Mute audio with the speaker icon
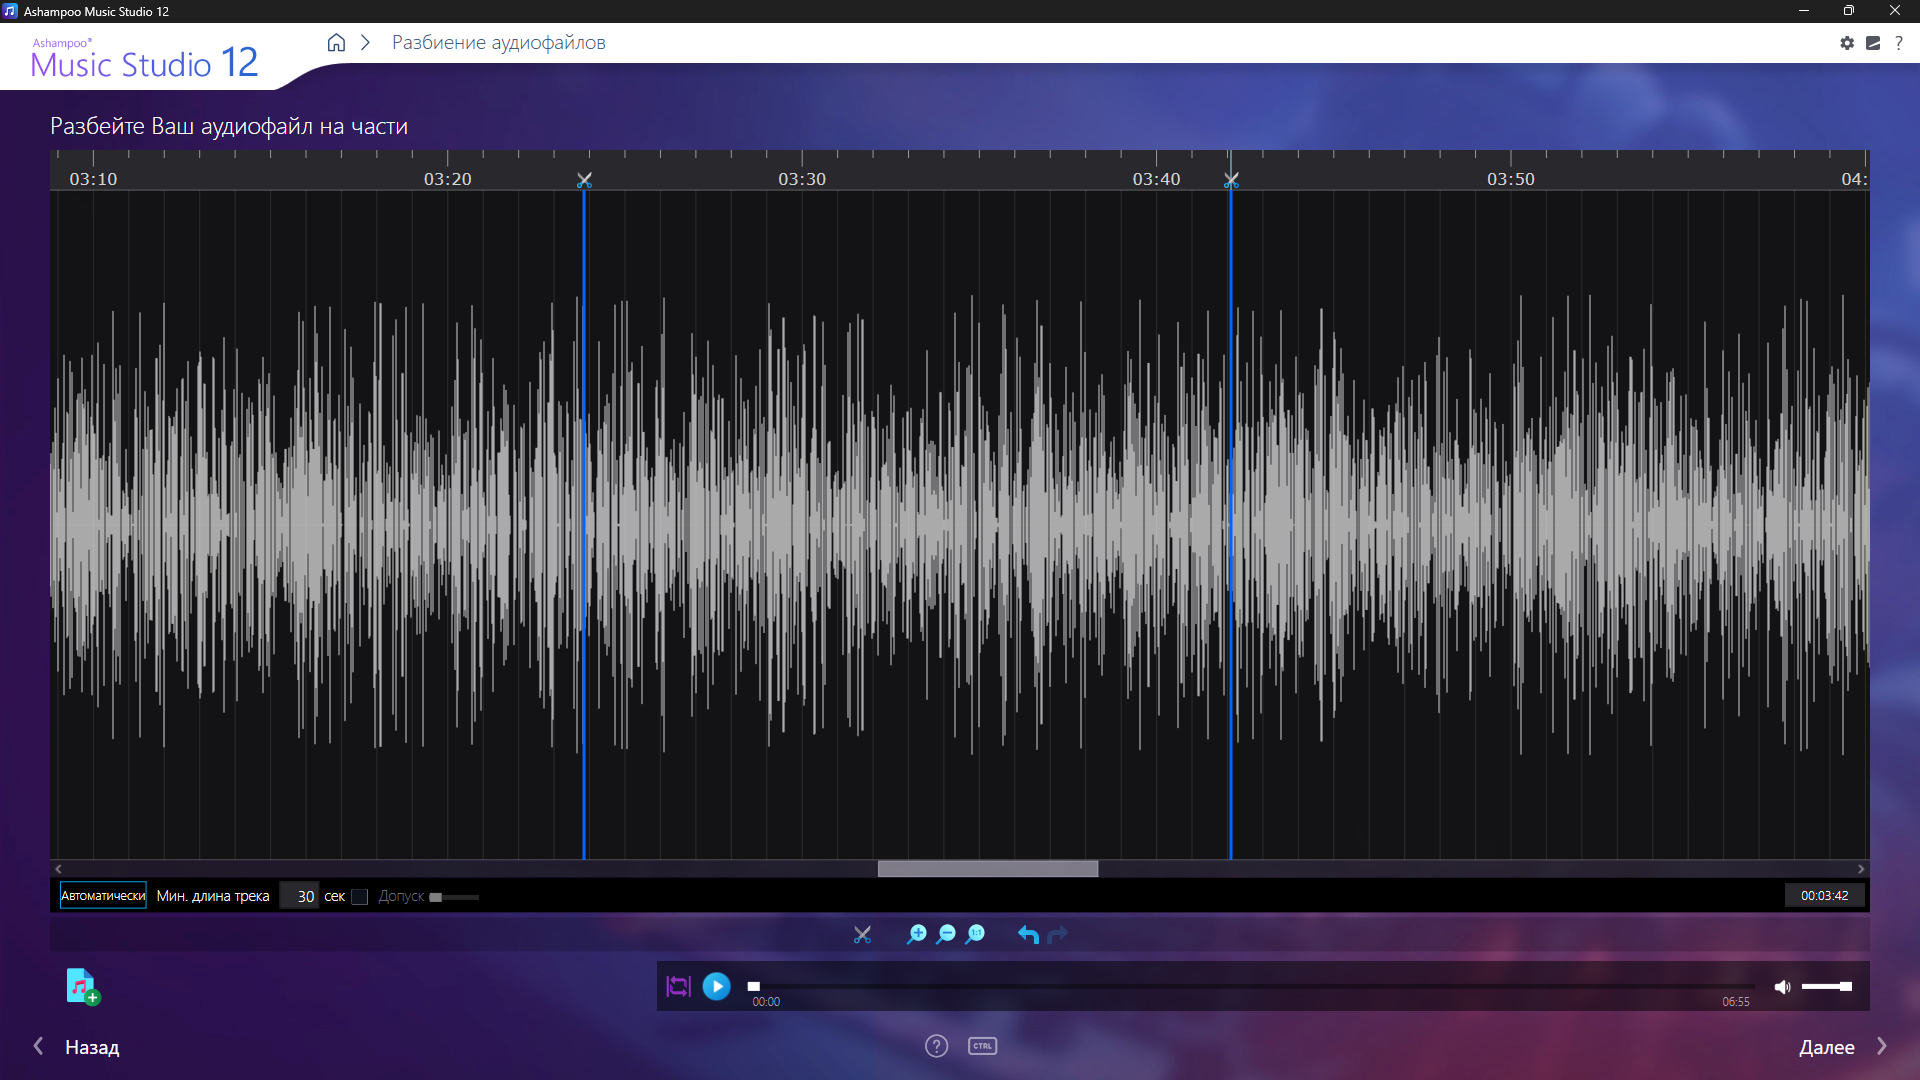This screenshot has width=1920, height=1080. [1782, 987]
